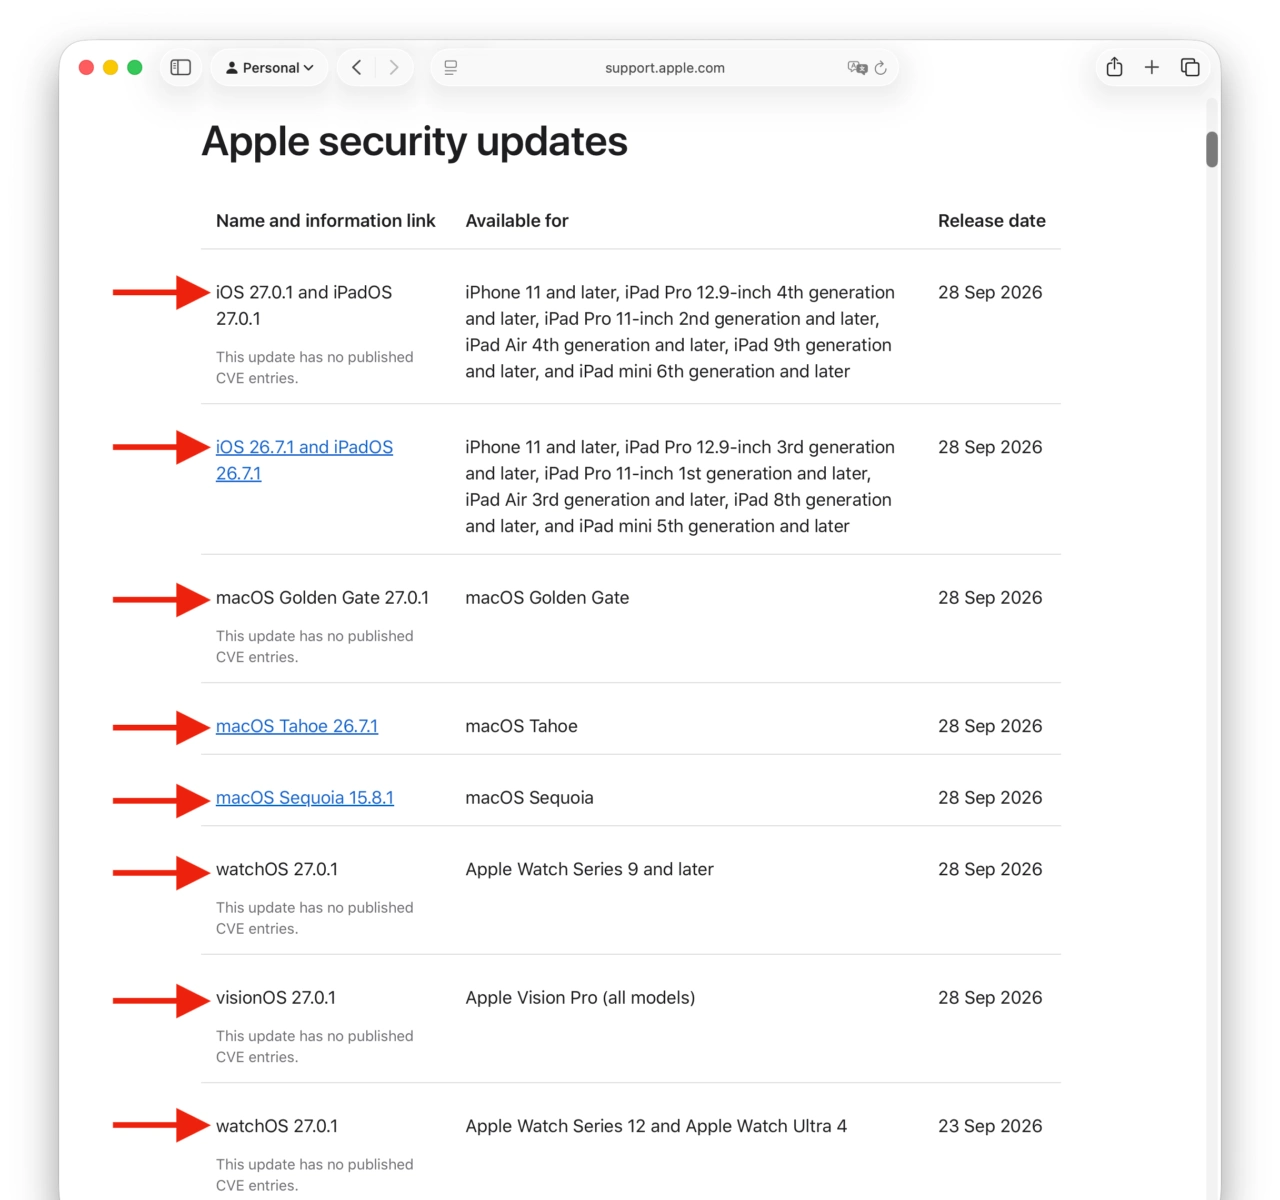Click Apple Watch Series 9 and later
The width and height of the screenshot is (1280, 1200).
(x=589, y=869)
